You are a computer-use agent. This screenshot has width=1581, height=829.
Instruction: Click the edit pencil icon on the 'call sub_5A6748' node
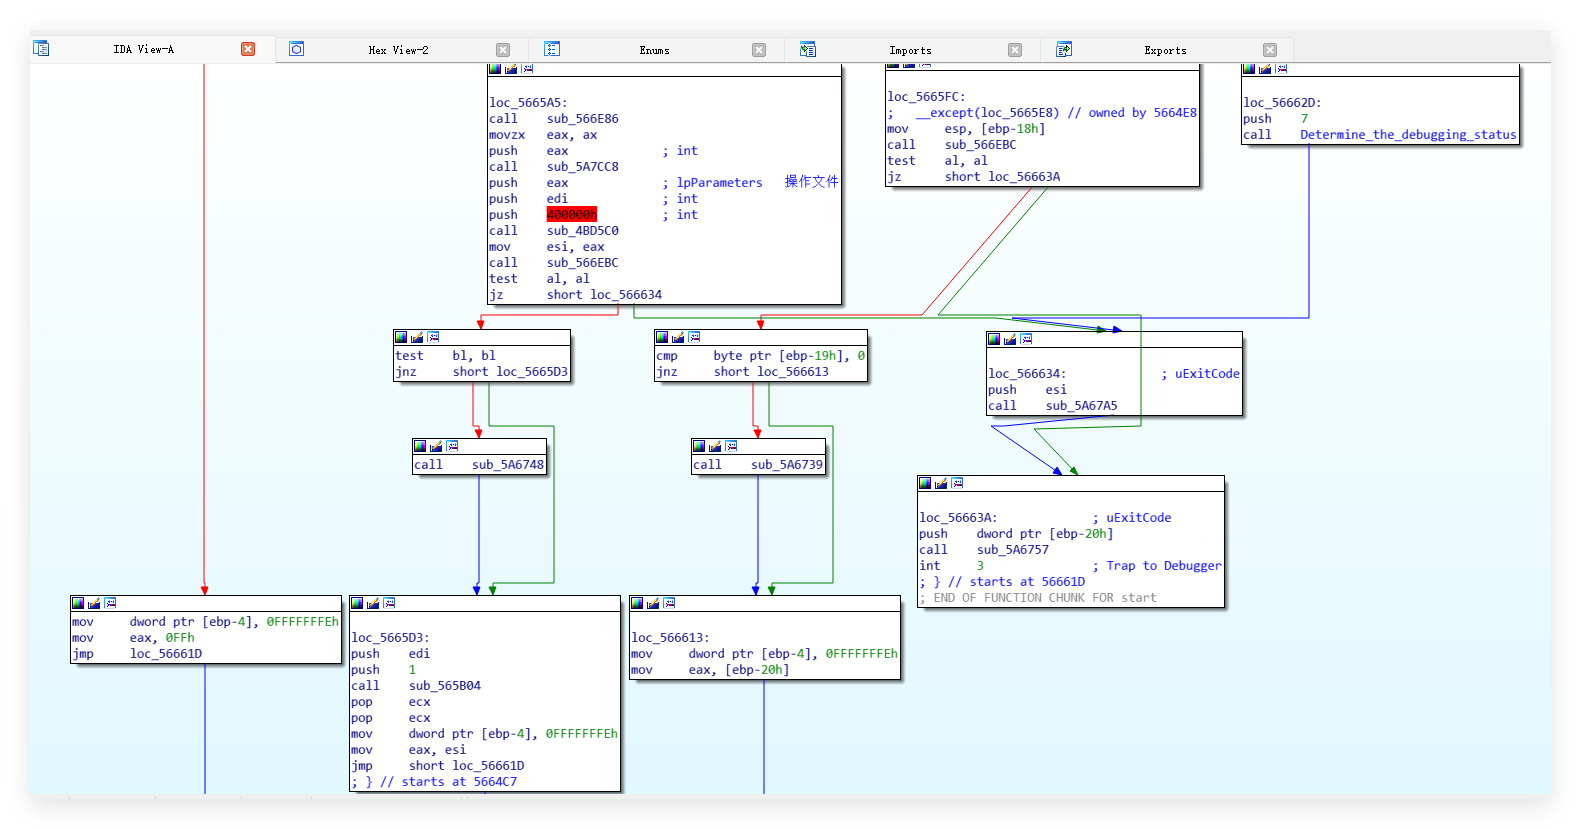coord(436,446)
